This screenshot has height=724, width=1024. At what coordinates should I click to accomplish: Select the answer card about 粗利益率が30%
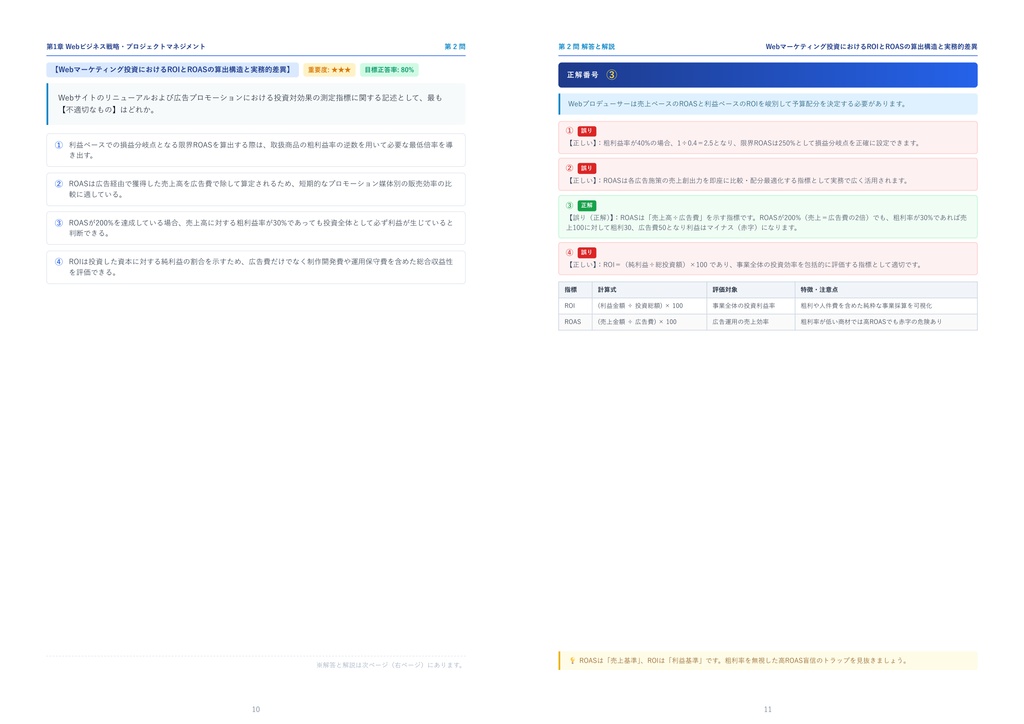click(256, 228)
